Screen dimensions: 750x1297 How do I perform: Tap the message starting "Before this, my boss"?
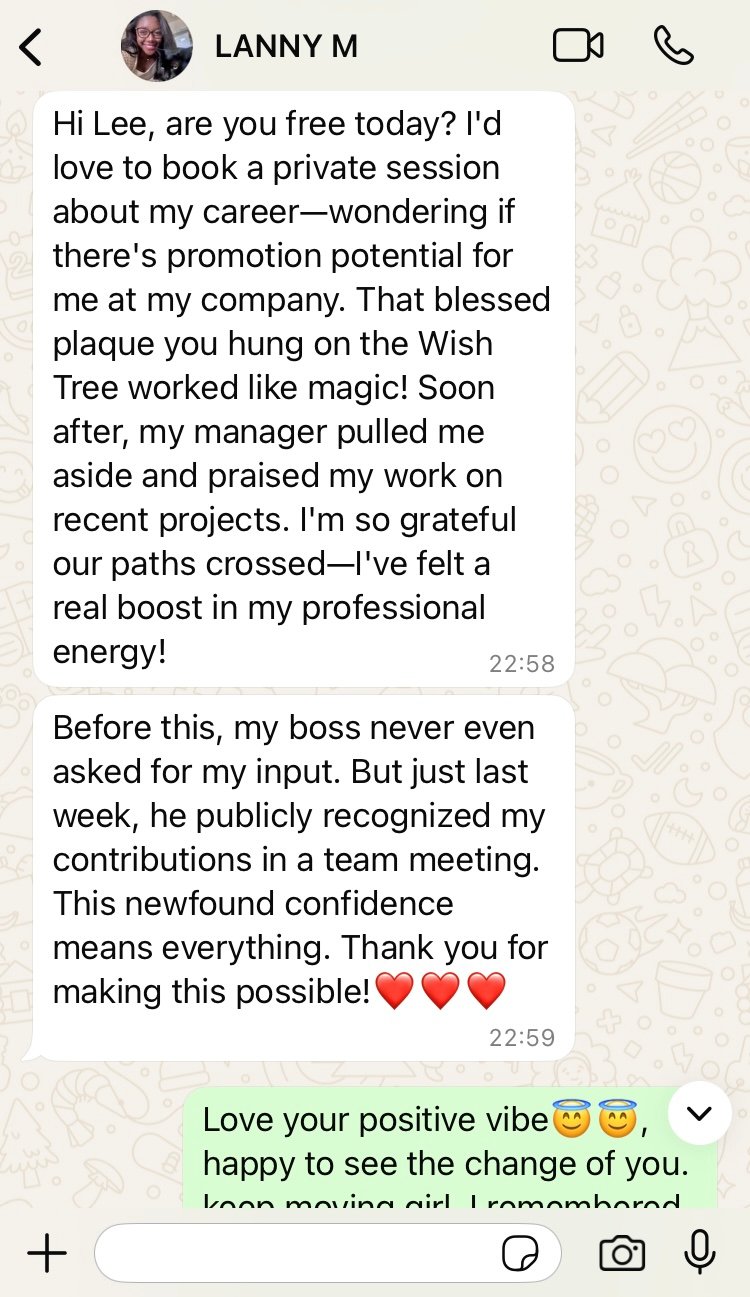(x=300, y=860)
